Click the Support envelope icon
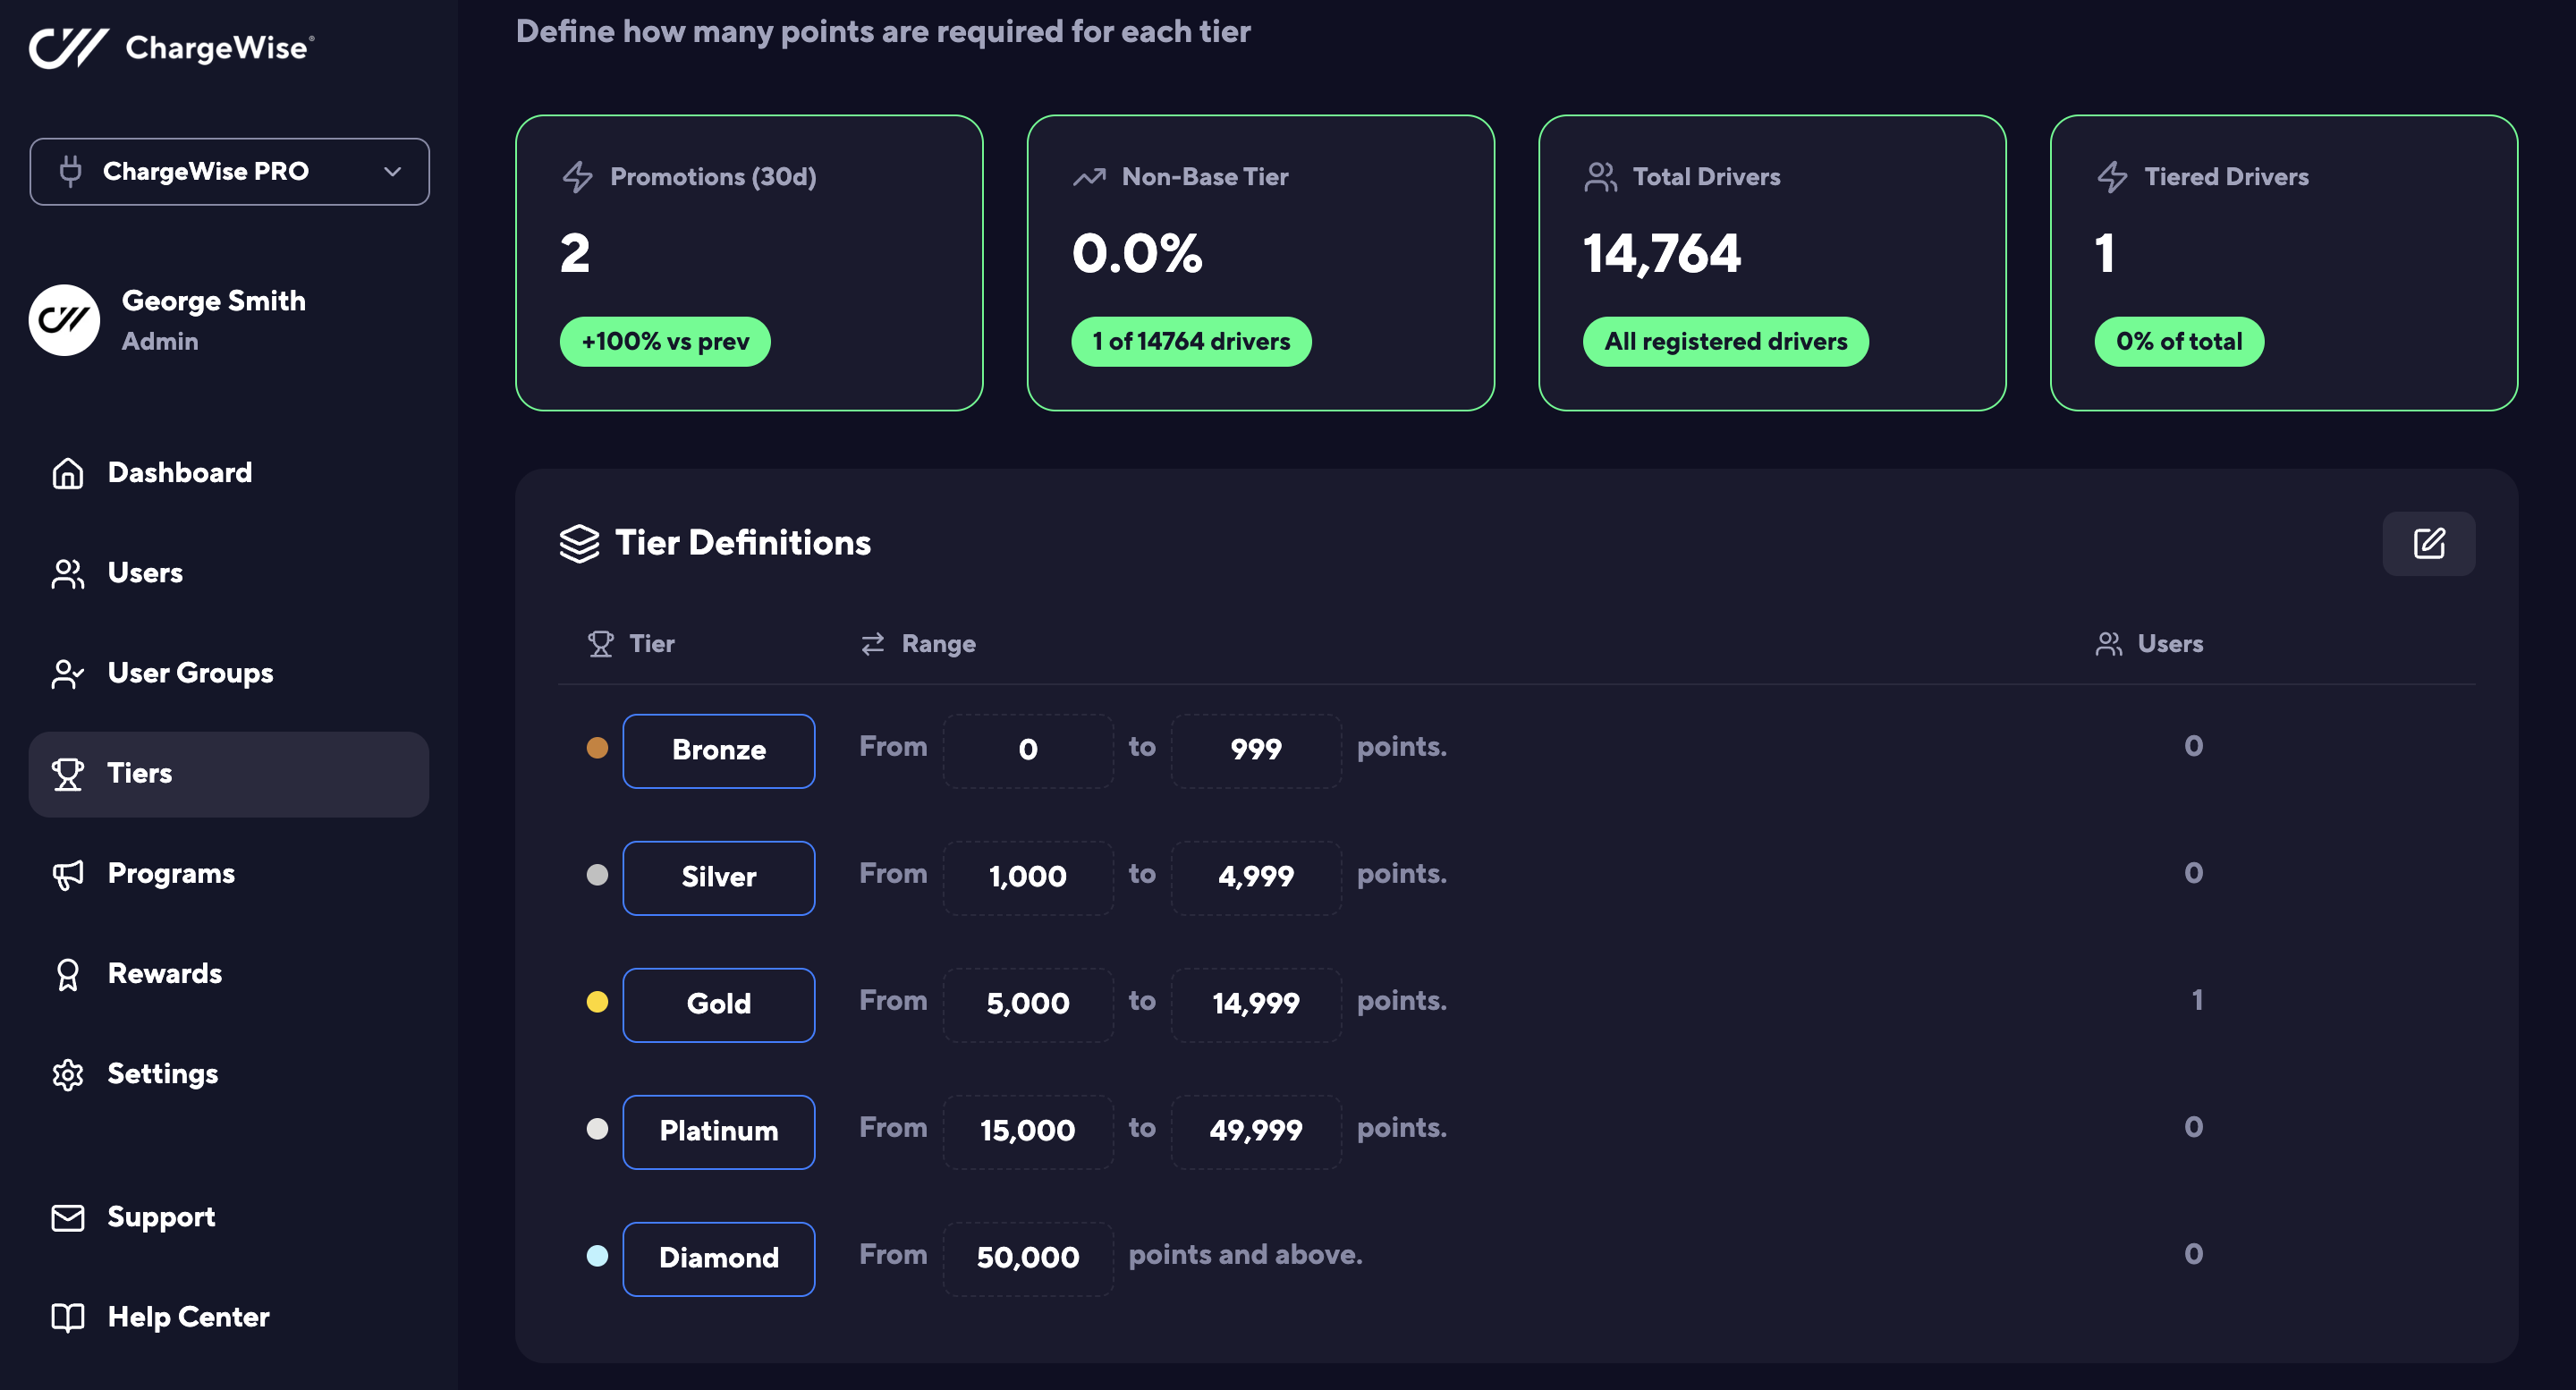Viewport: 2576px width, 1390px height. tap(68, 1217)
